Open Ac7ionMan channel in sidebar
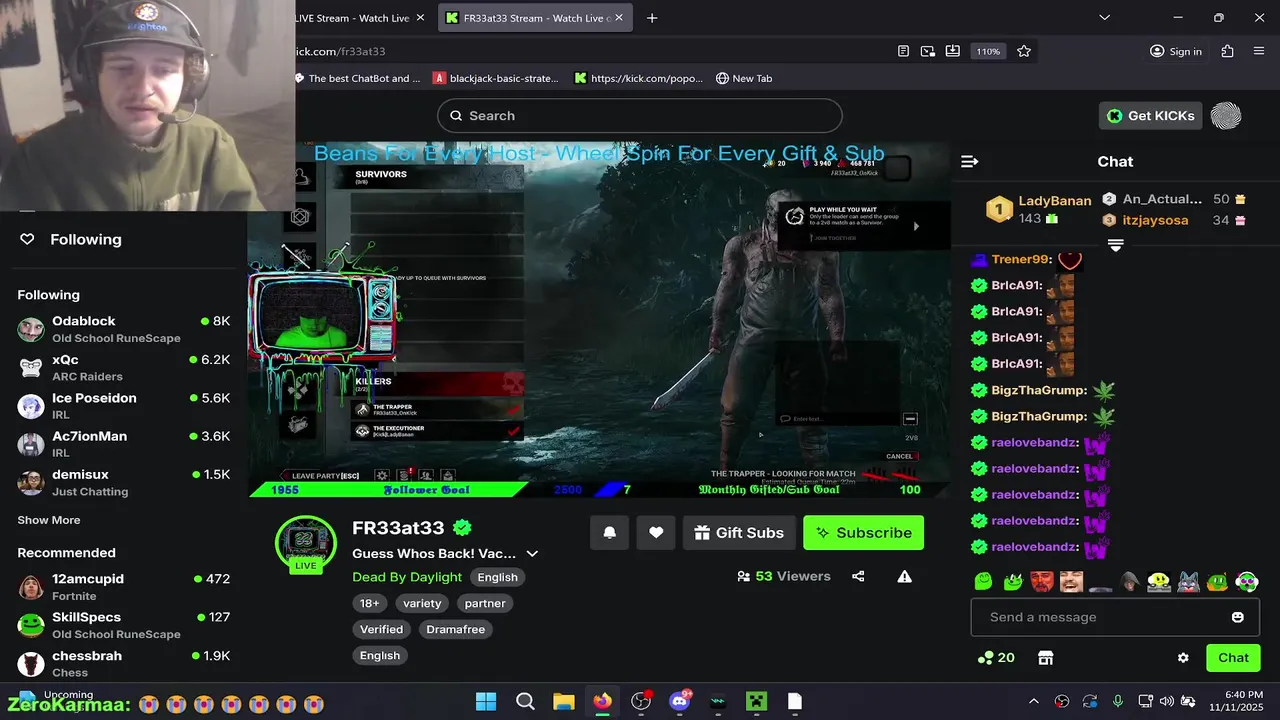This screenshot has width=1280, height=720. 124,444
